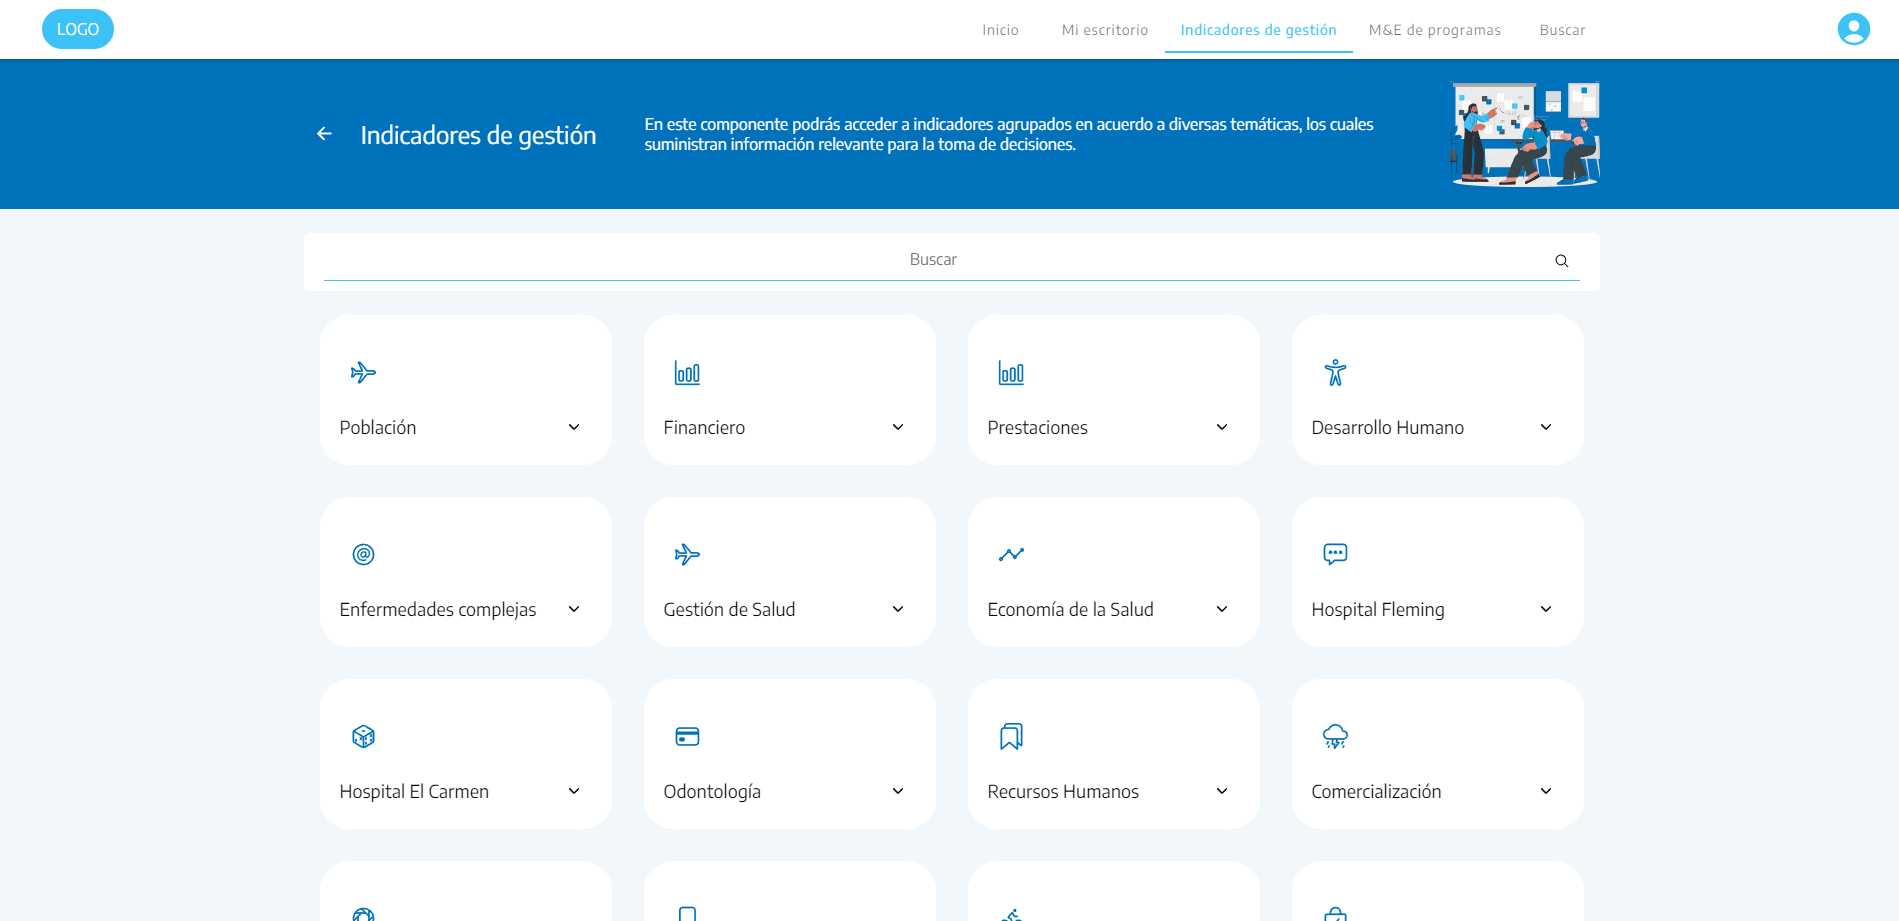
Task: Click the chat bubble icon on Hospital Fleming card
Action: [x=1335, y=554]
